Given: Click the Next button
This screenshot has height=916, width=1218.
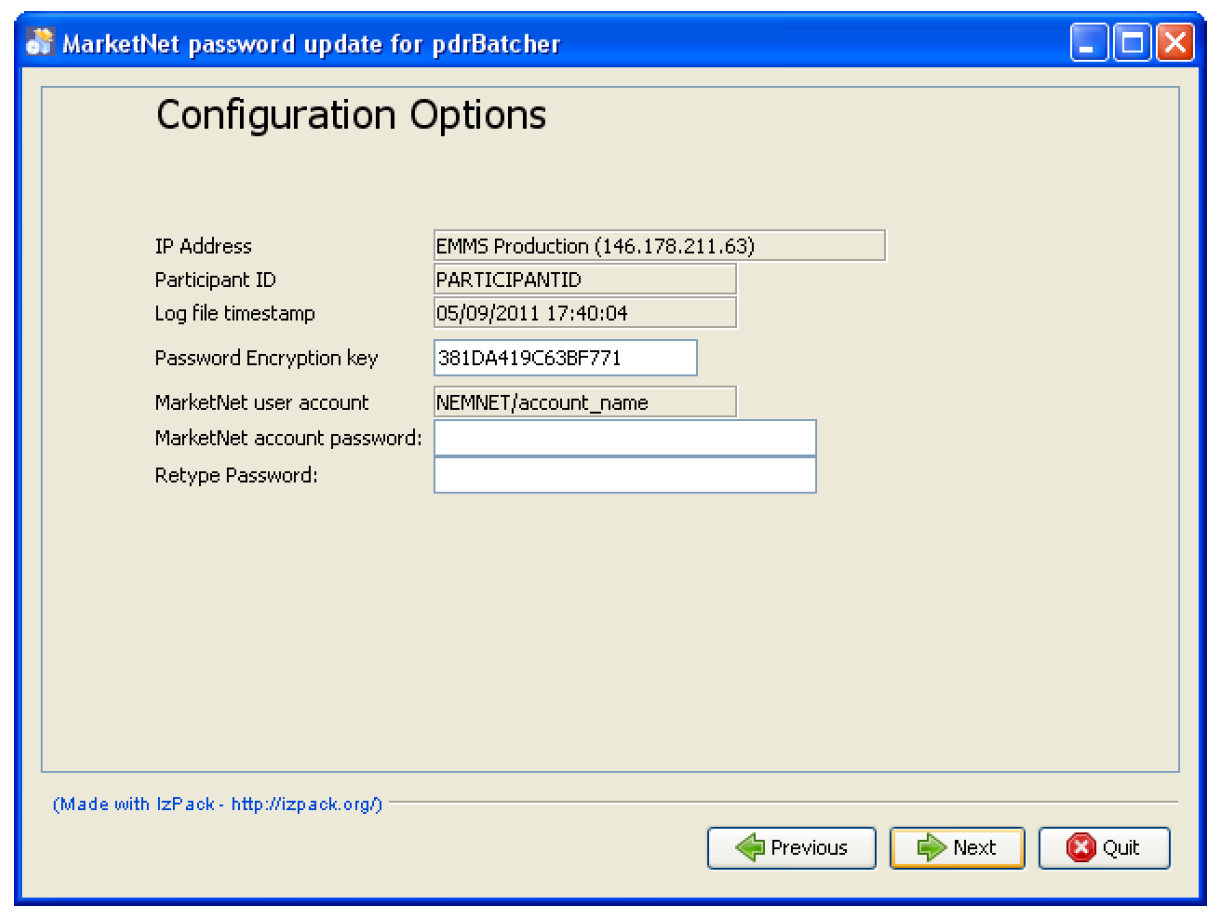Looking at the screenshot, I should point(957,848).
